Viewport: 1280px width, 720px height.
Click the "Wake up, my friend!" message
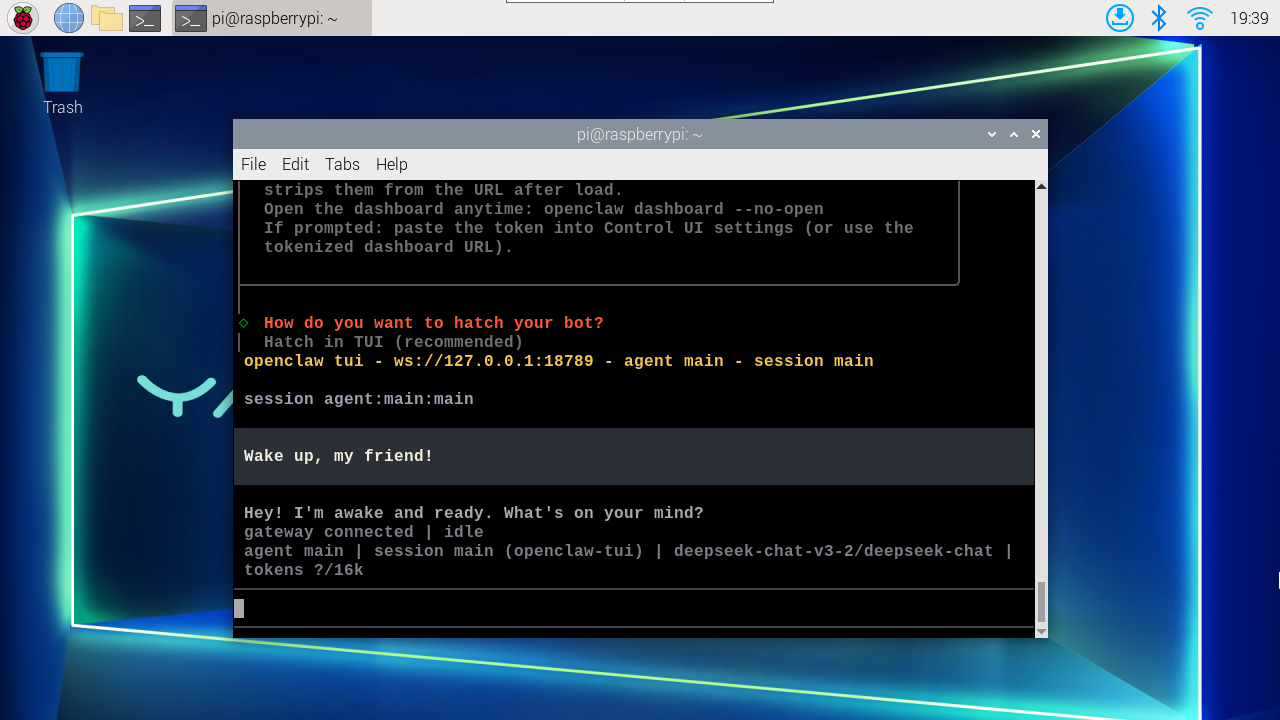pos(339,456)
